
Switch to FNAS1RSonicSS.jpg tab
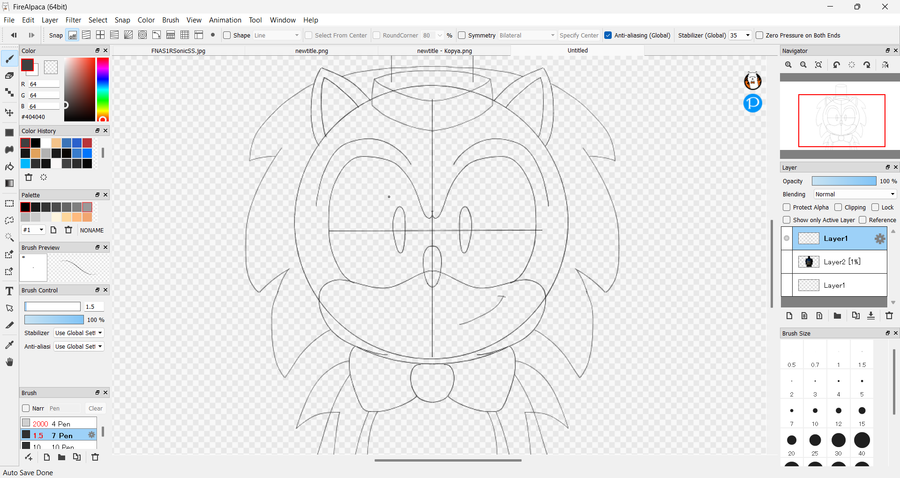point(178,50)
